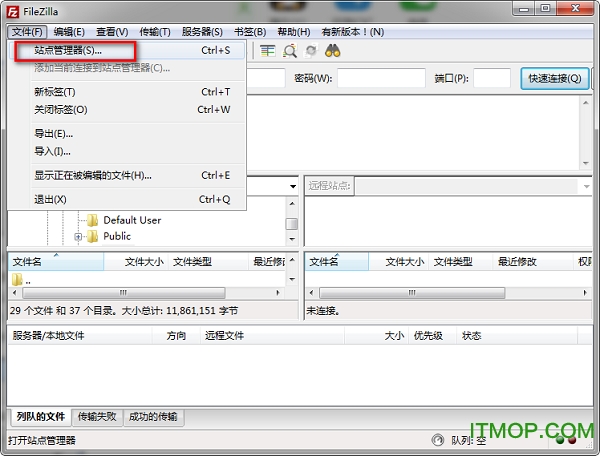Click the 29 个文件 和 37 个目录 status text
This screenshot has width=600, height=456.
coord(124,311)
